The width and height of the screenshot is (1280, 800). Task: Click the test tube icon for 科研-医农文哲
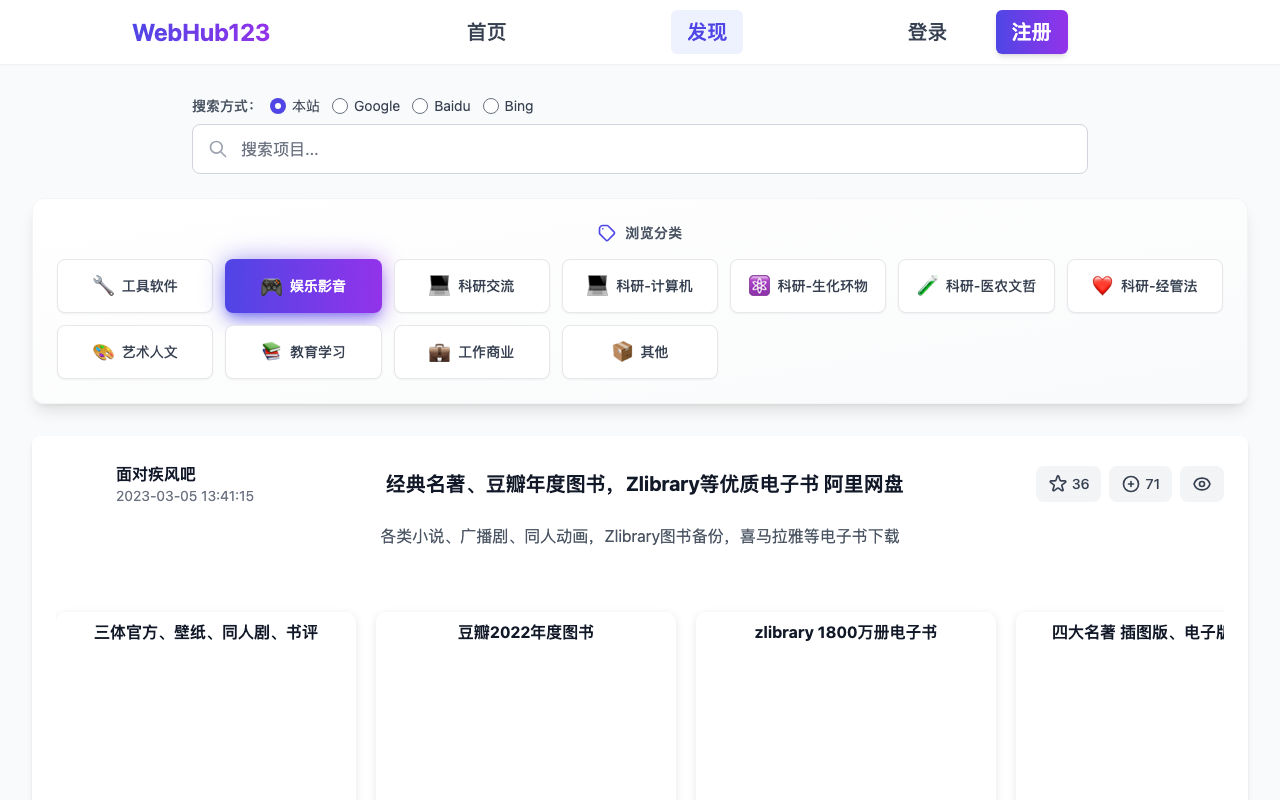[x=927, y=286]
